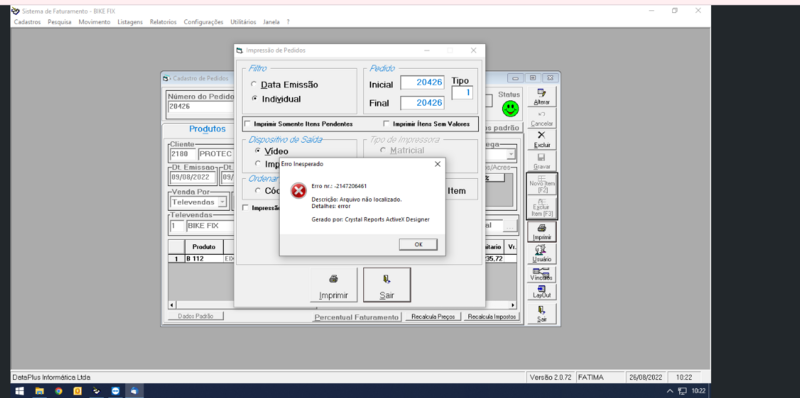The height and width of the screenshot is (398, 800).
Task: Click the Televendas BIKE FIX name field
Action: (x=210, y=226)
